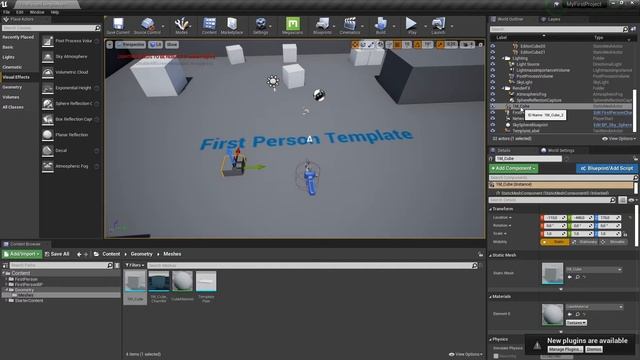Image resolution: width=640 pixels, height=360 pixels.
Task: Open the Modes toolbar icon
Action: coord(181,24)
